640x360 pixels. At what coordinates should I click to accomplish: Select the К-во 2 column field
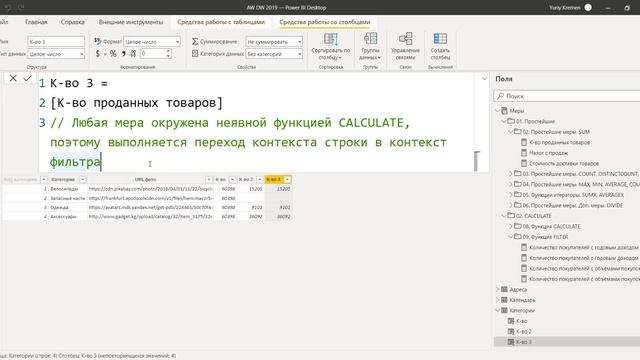pos(523,332)
